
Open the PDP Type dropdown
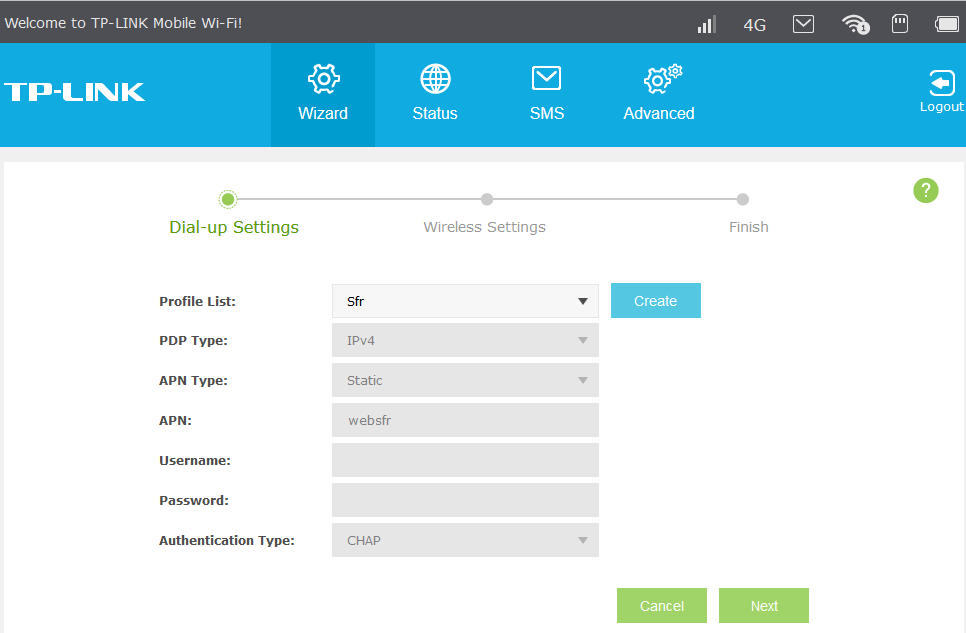[x=465, y=340]
